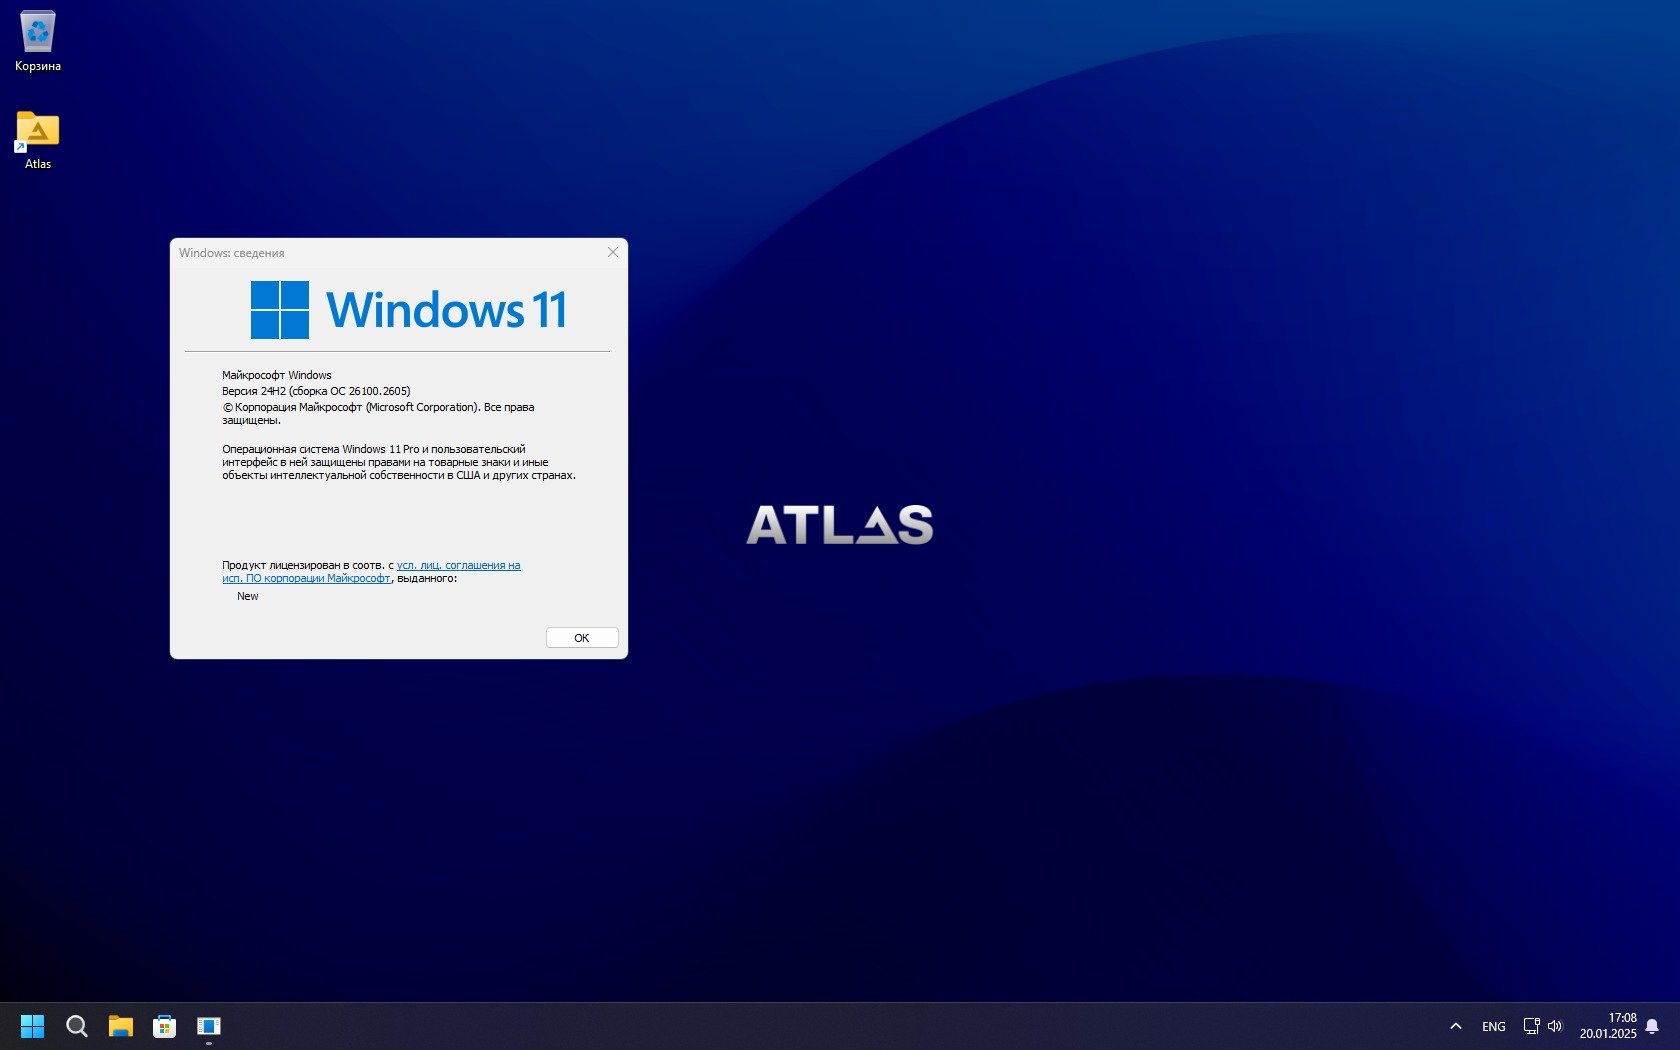The height and width of the screenshot is (1050, 1680).
Task: Open the Recycle Bin (Корзина) desktop icon
Action: pos(38,42)
